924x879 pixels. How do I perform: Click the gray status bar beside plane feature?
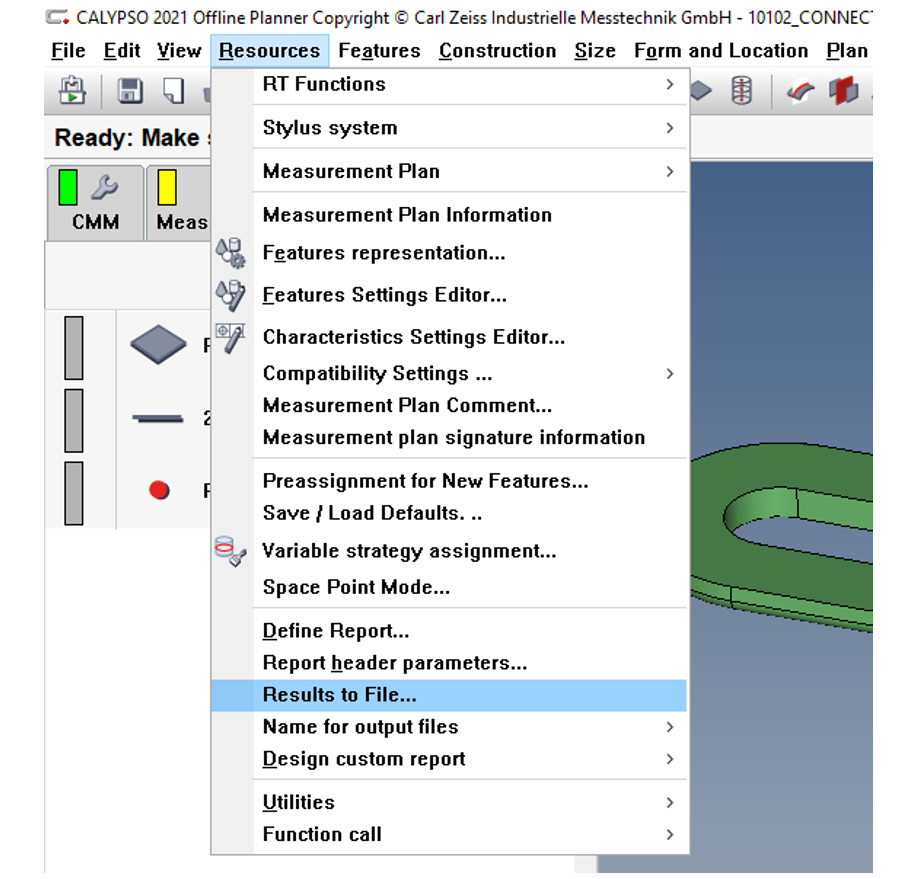coord(74,348)
